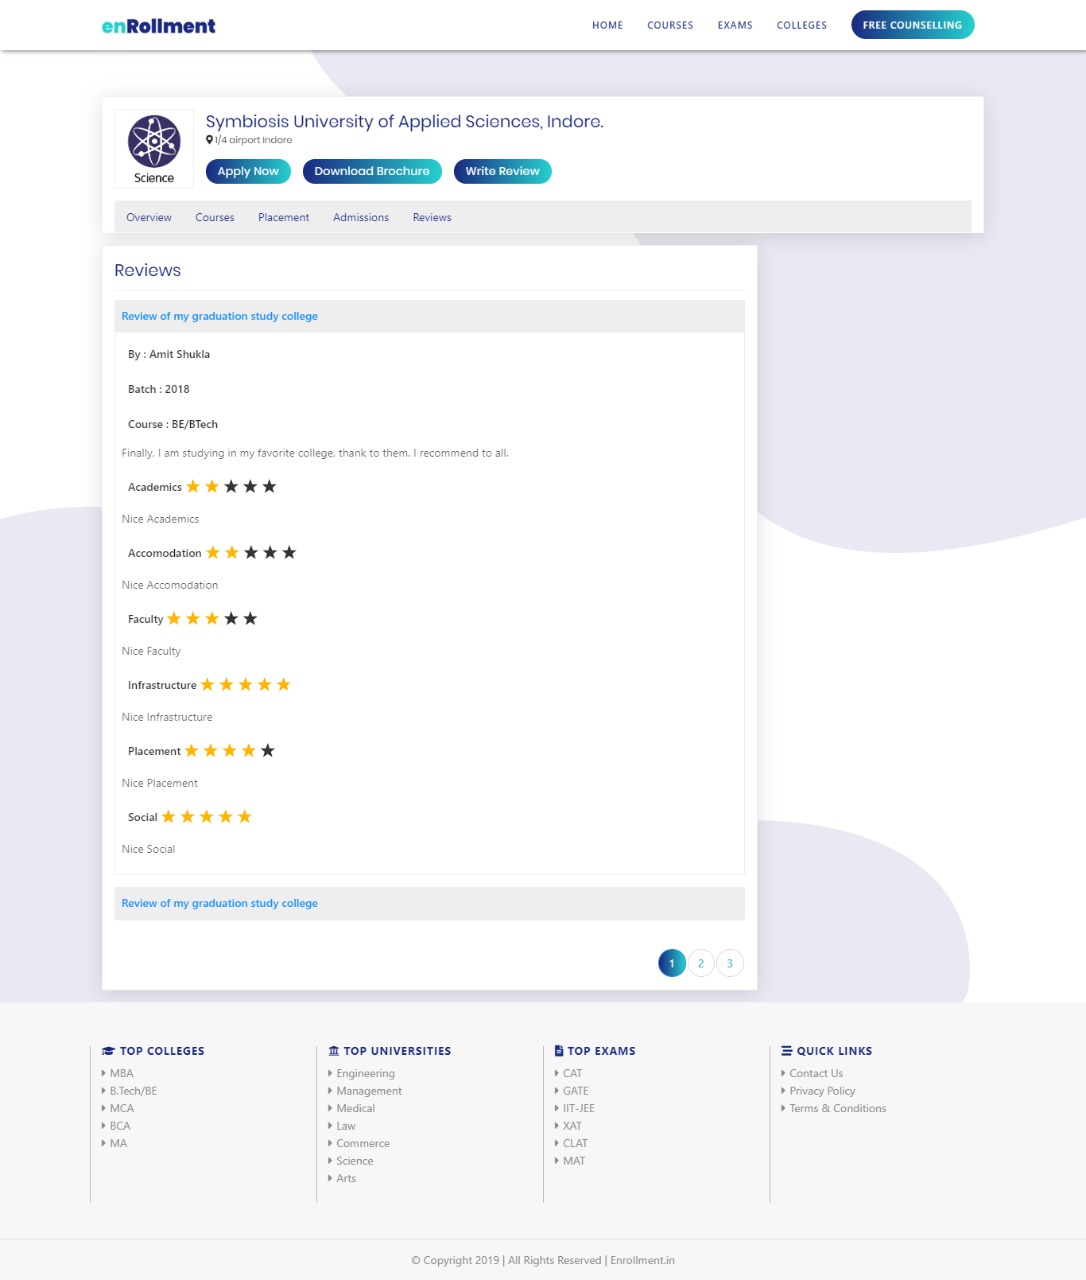This screenshot has width=1086, height=1280.
Task: Expand the second graduation study college review
Action: click(429, 903)
